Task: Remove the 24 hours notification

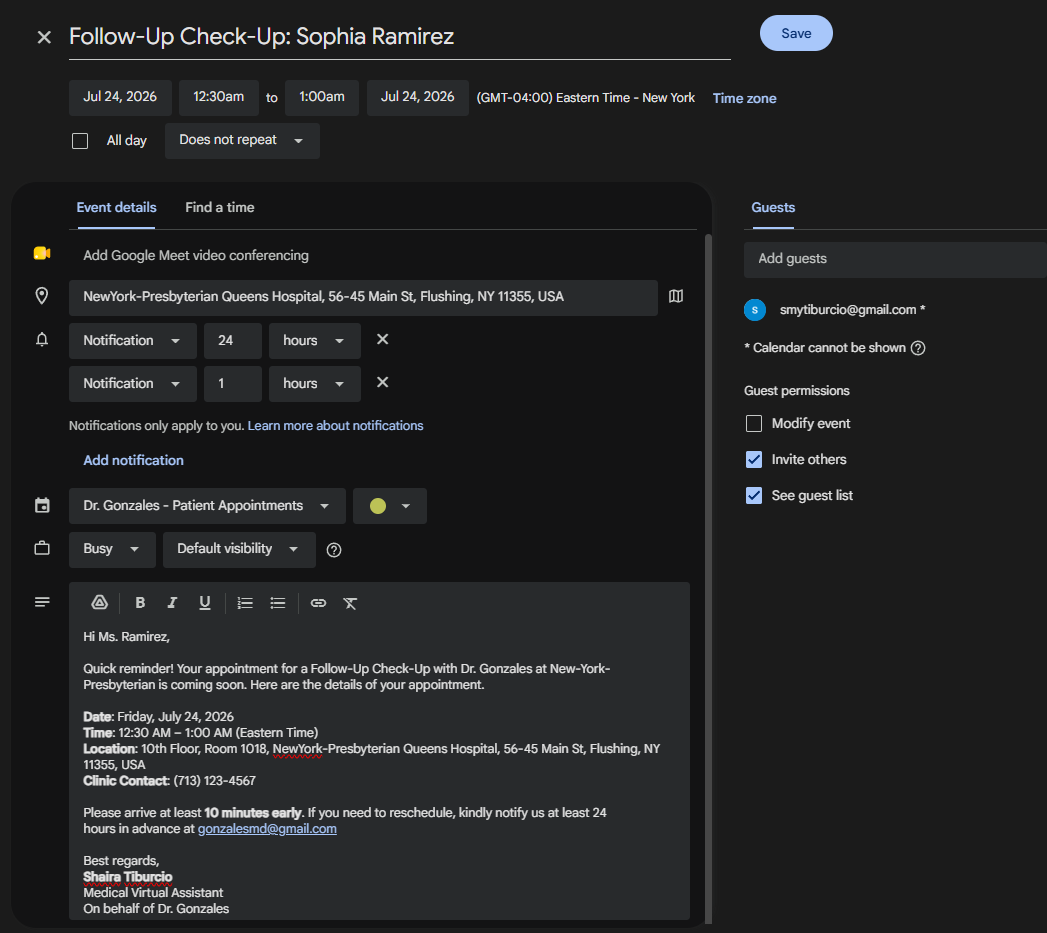Action: pos(383,339)
